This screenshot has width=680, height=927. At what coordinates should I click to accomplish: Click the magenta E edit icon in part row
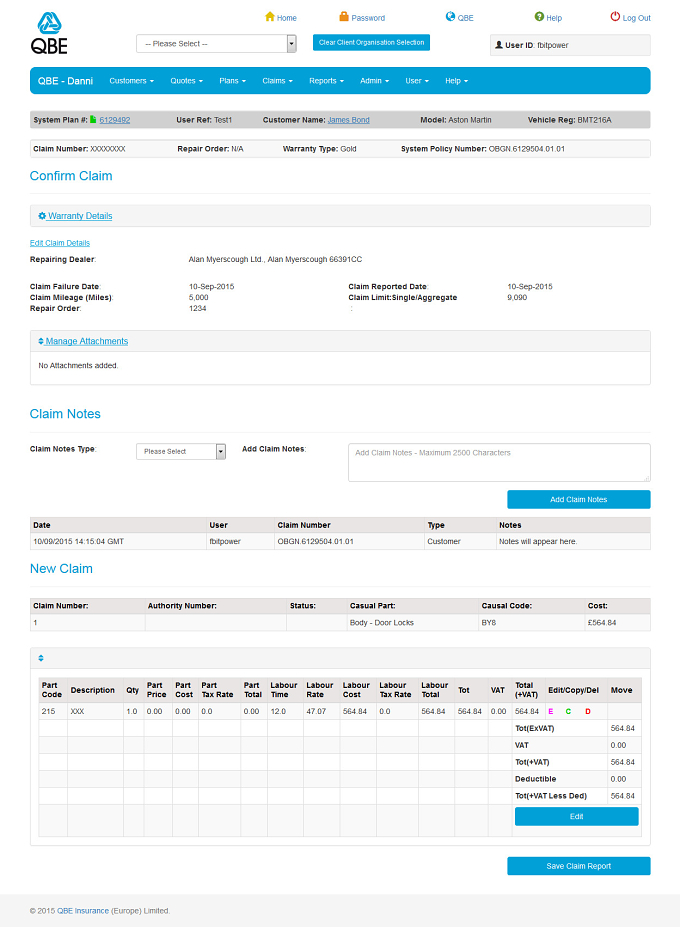(x=551, y=711)
